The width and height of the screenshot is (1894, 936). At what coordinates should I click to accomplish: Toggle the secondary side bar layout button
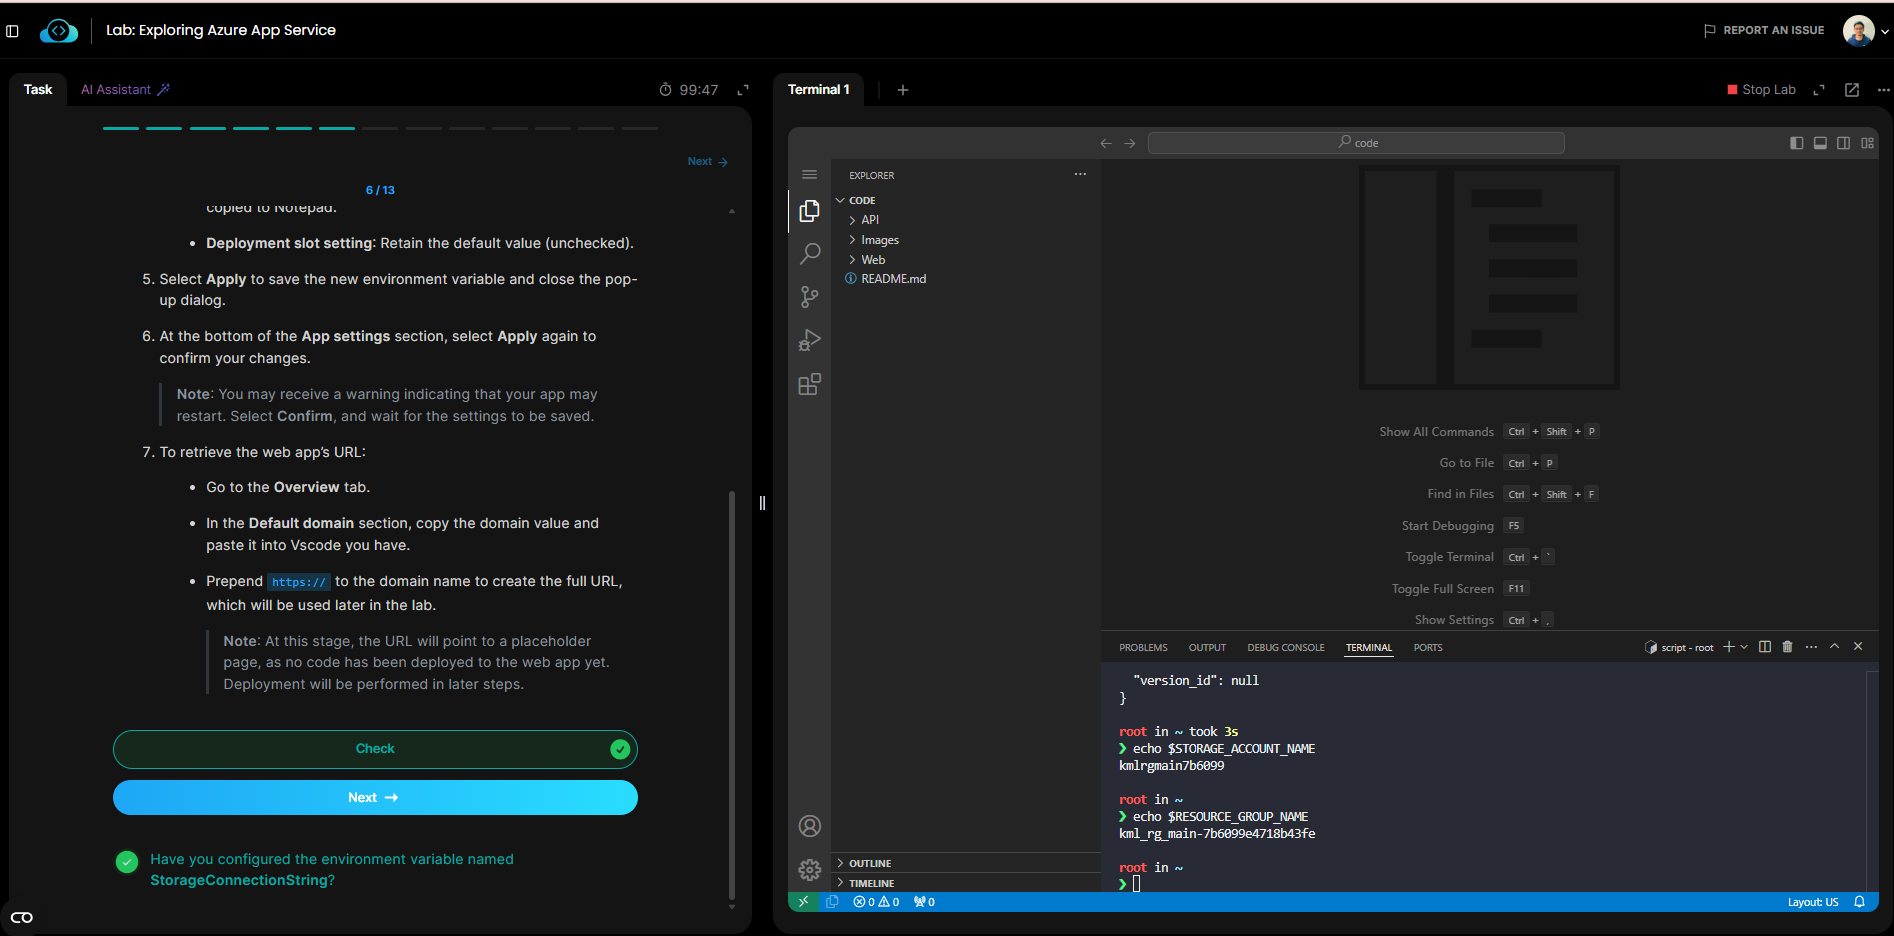[x=1843, y=143]
